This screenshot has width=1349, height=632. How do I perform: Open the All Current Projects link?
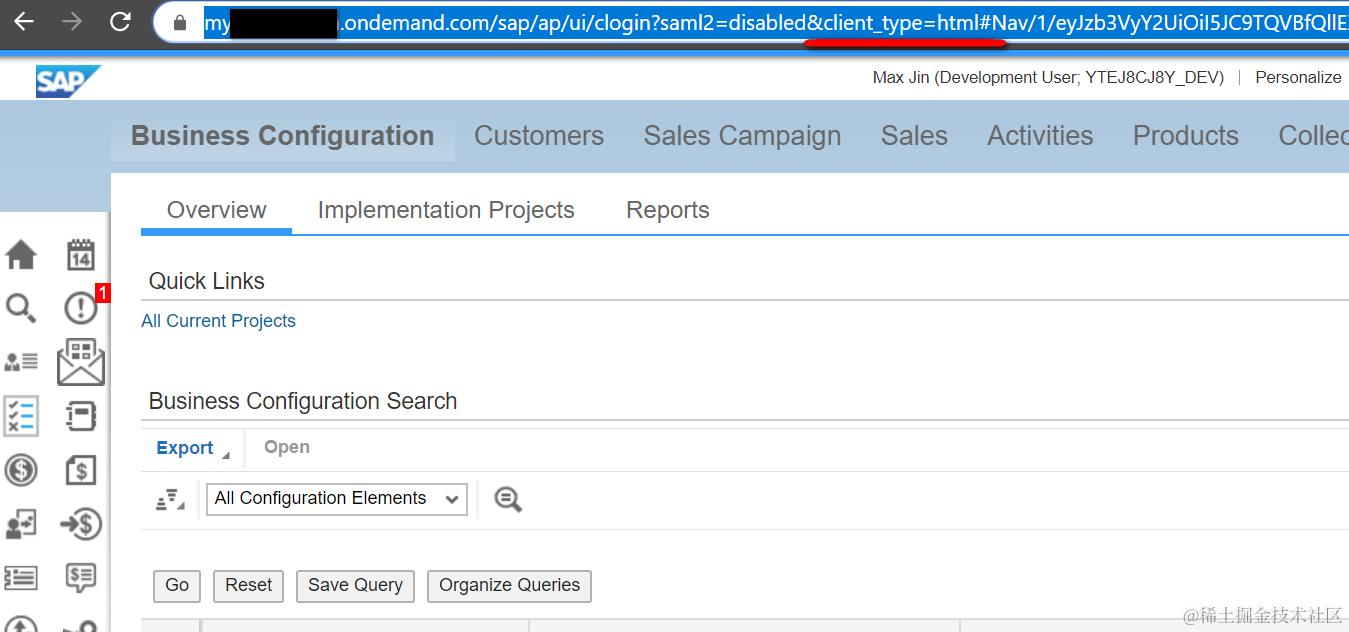click(x=219, y=321)
